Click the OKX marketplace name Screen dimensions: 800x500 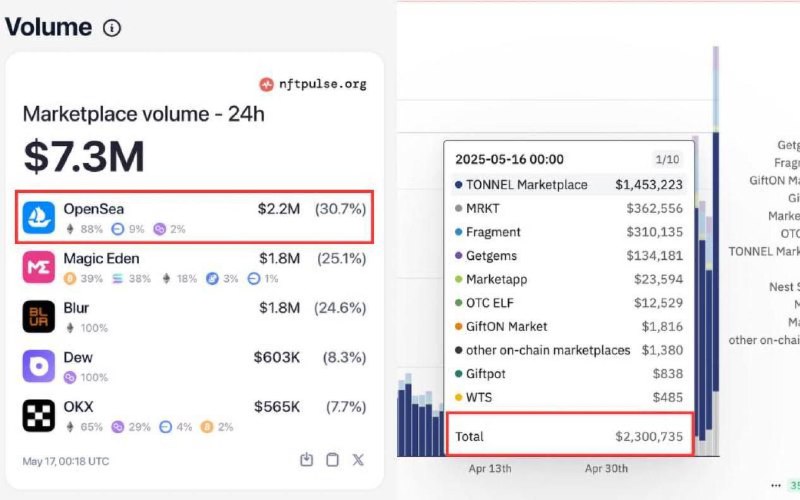coord(78,407)
